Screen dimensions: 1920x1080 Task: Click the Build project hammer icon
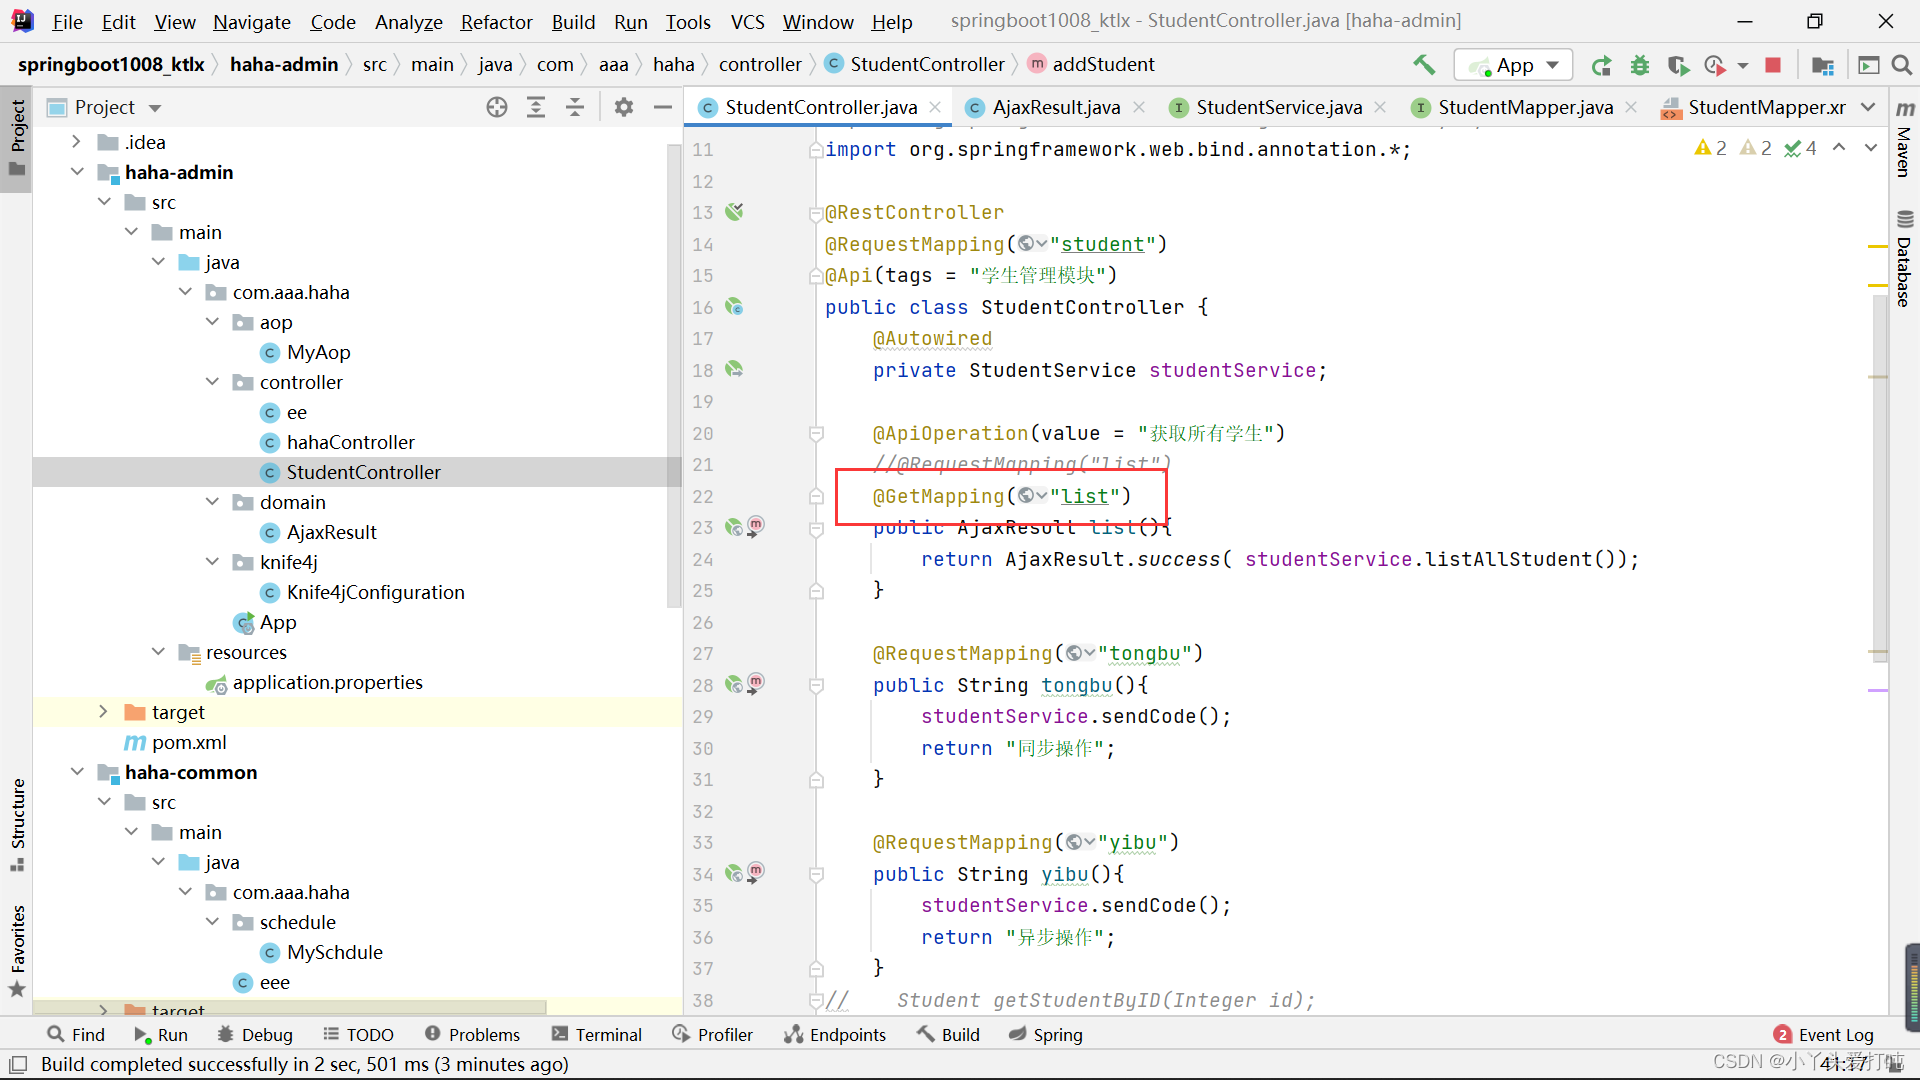[1424, 65]
